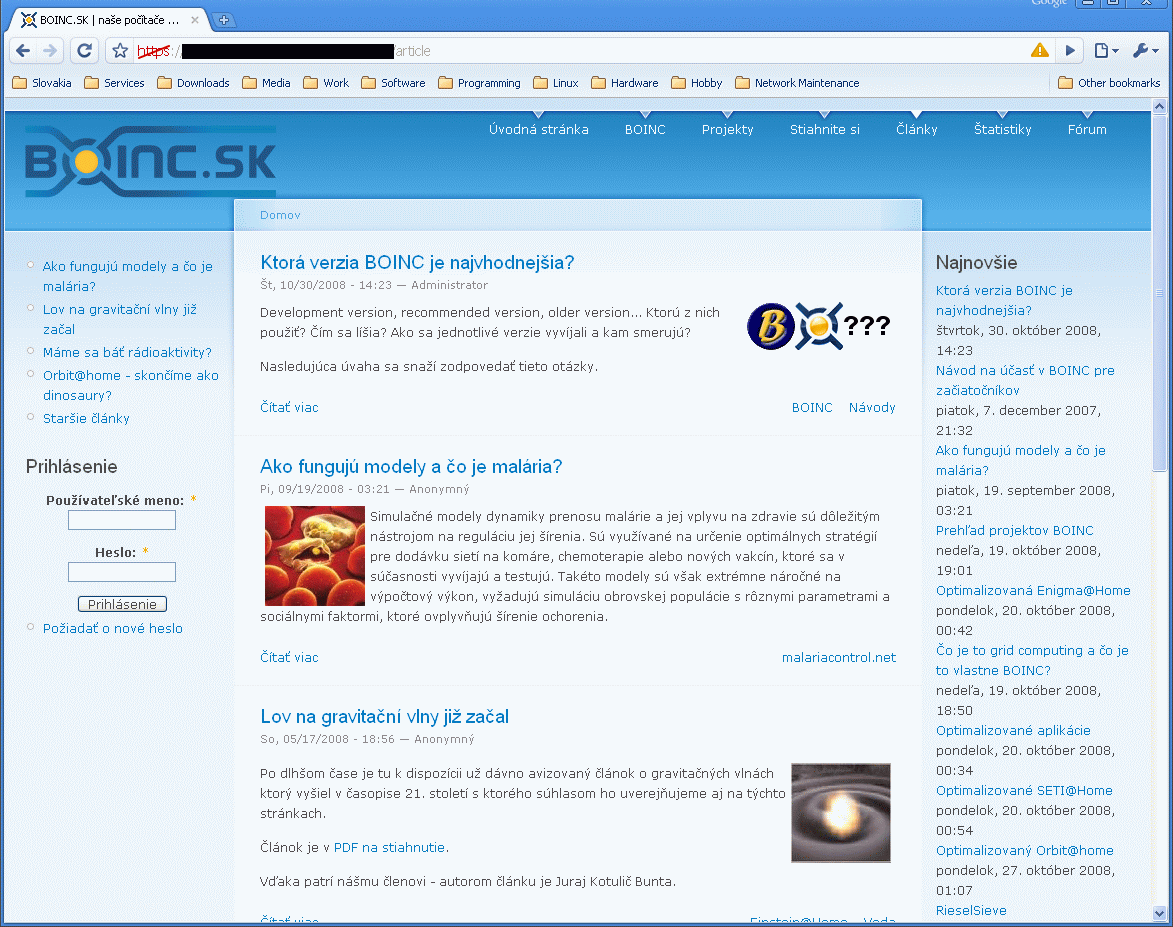Image resolution: width=1173 pixels, height=927 pixels.
Task: Open the BOINC navigation menu item
Action: (x=645, y=129)
